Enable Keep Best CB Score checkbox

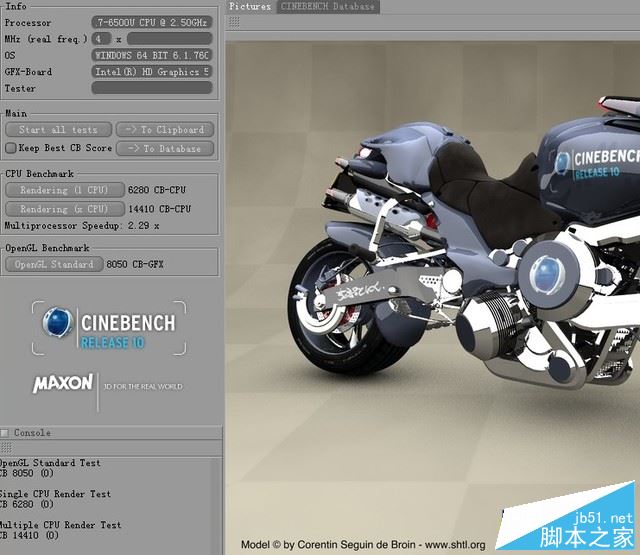[11, 148]
